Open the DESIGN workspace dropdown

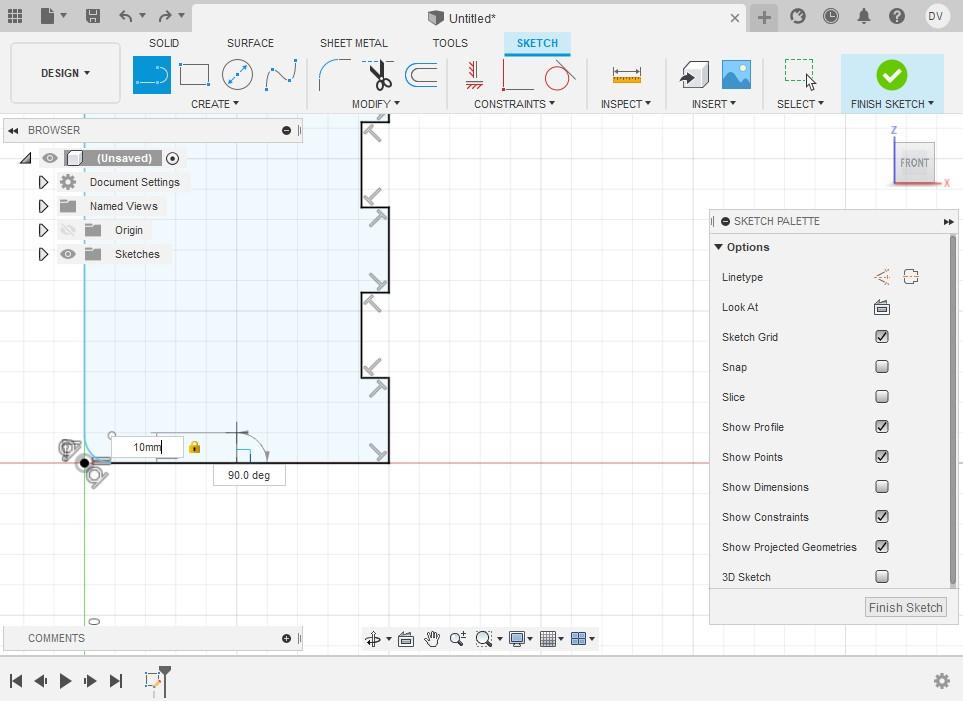pos(65,73)
